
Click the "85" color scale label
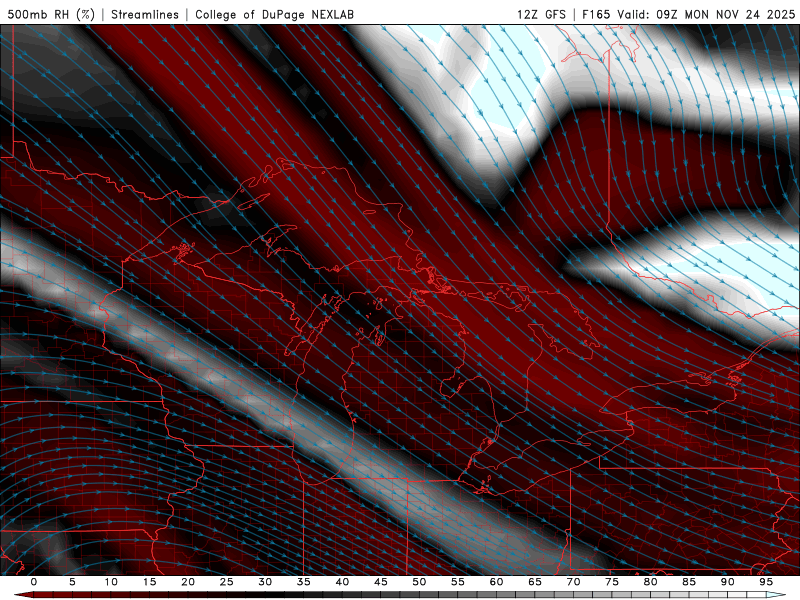(688, 582)
